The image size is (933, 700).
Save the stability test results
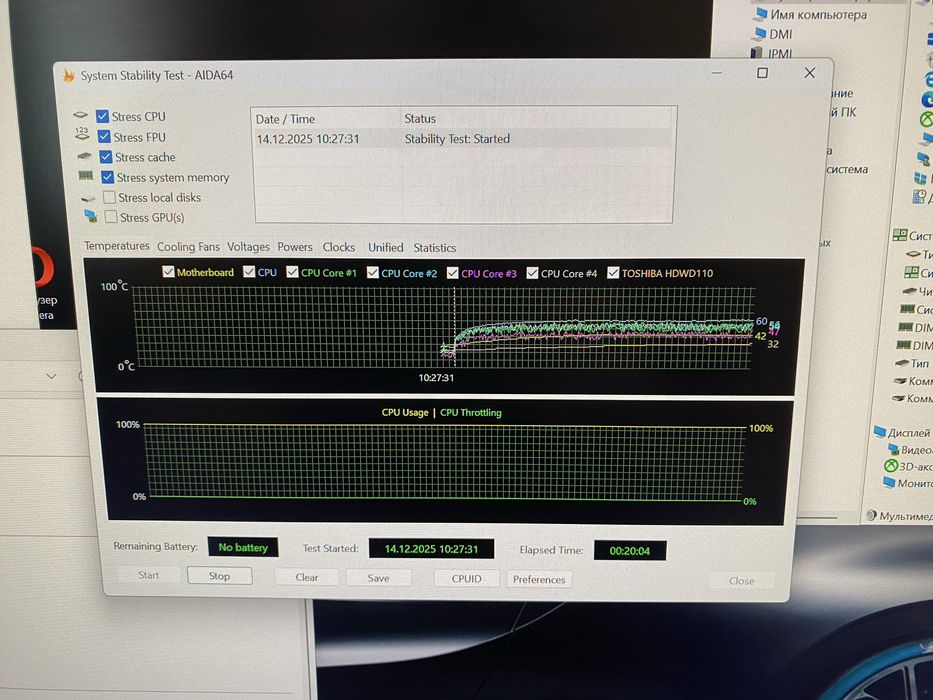(x=378, y=578)
